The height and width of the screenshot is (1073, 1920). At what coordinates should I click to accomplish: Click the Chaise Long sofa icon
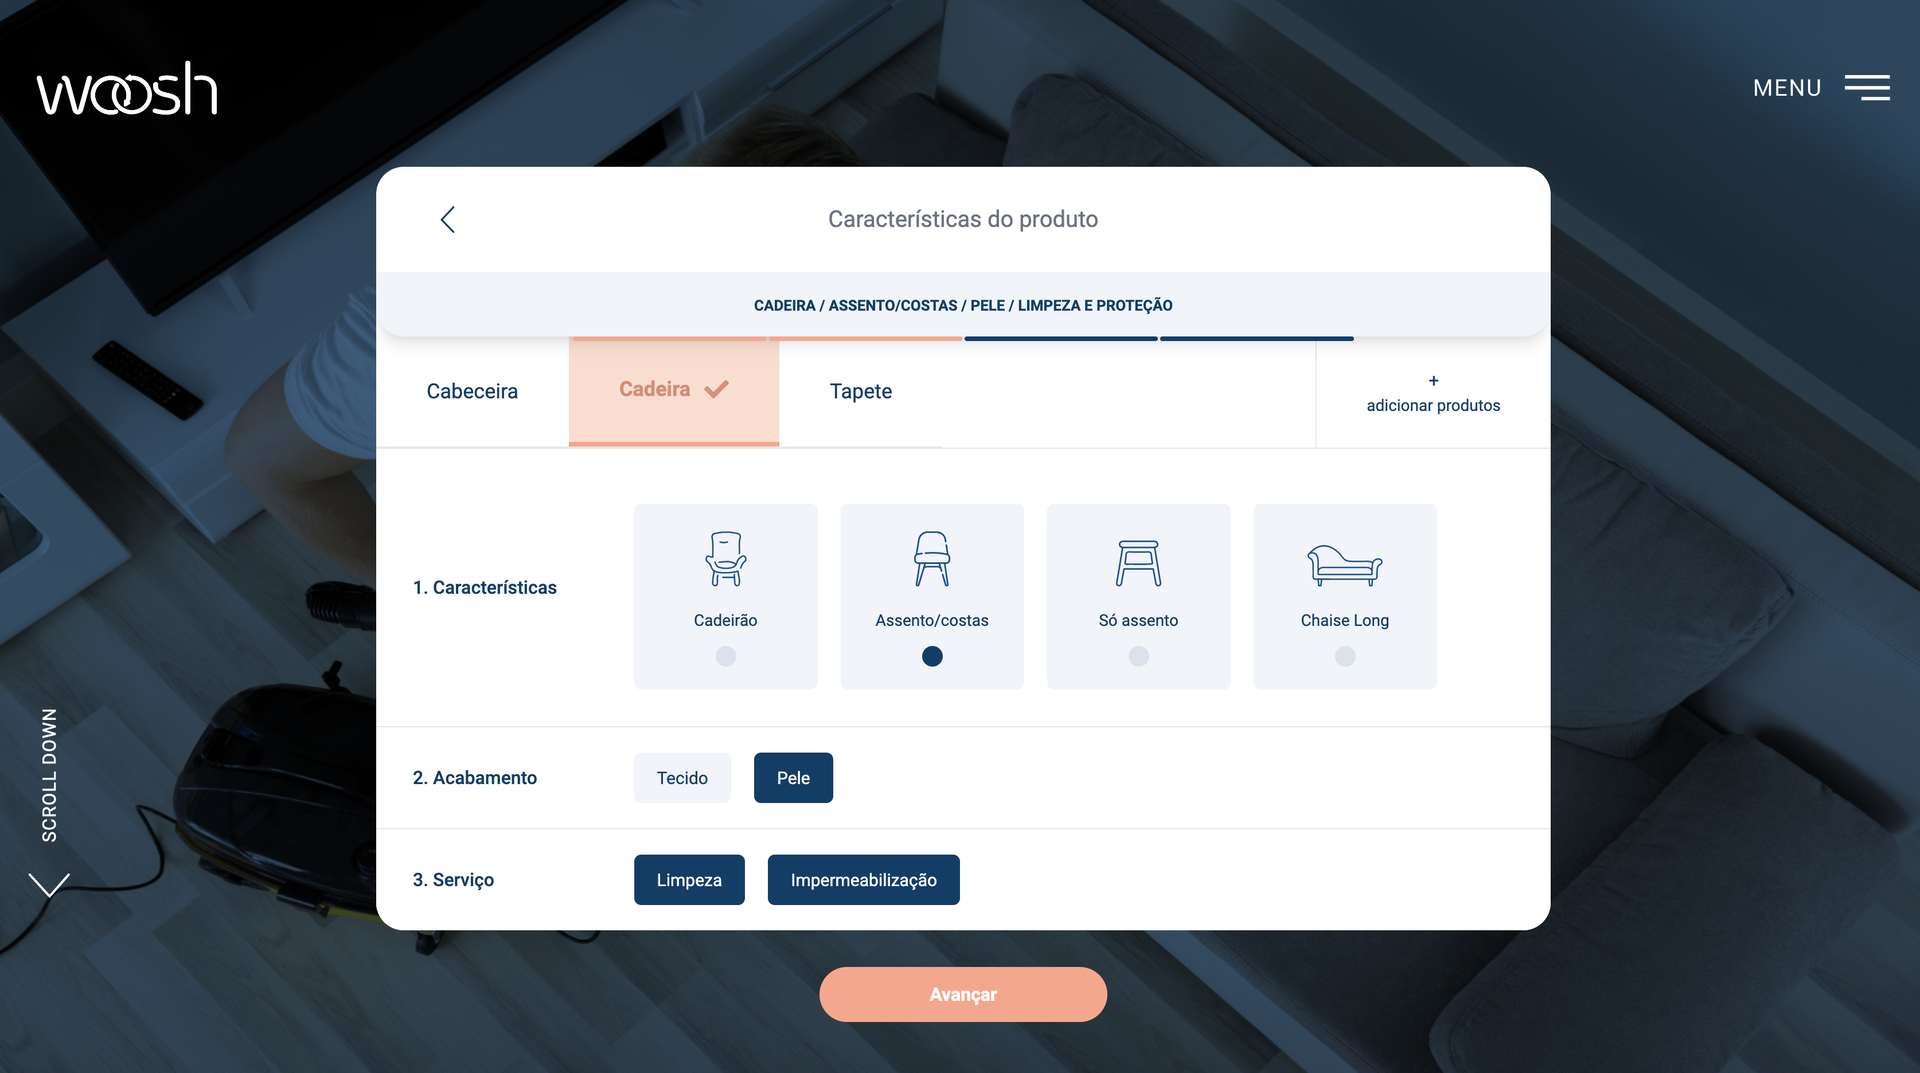click(1345, 565)
